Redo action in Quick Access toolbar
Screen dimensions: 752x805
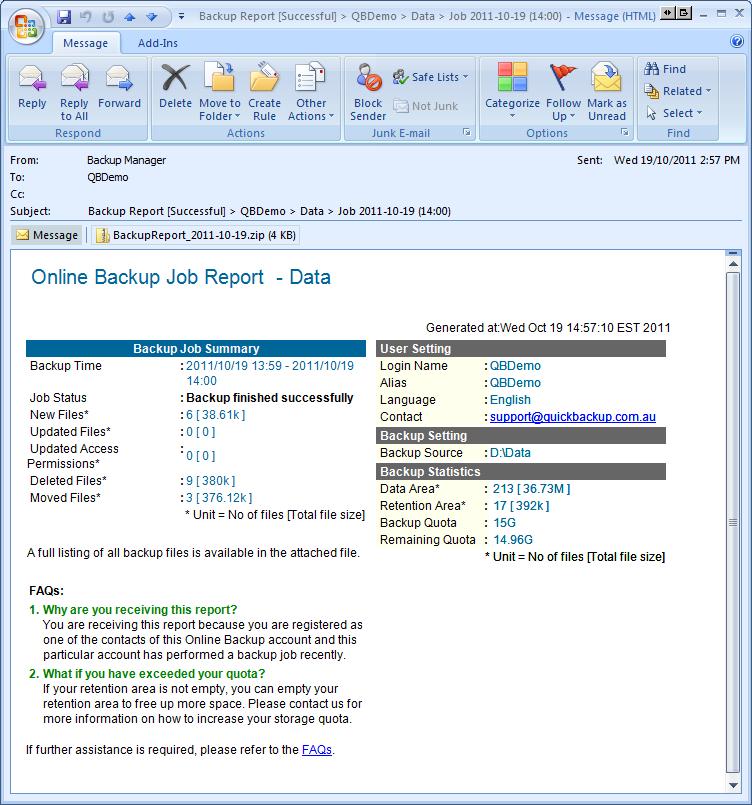pyautogui.click(x=108, y=16)
